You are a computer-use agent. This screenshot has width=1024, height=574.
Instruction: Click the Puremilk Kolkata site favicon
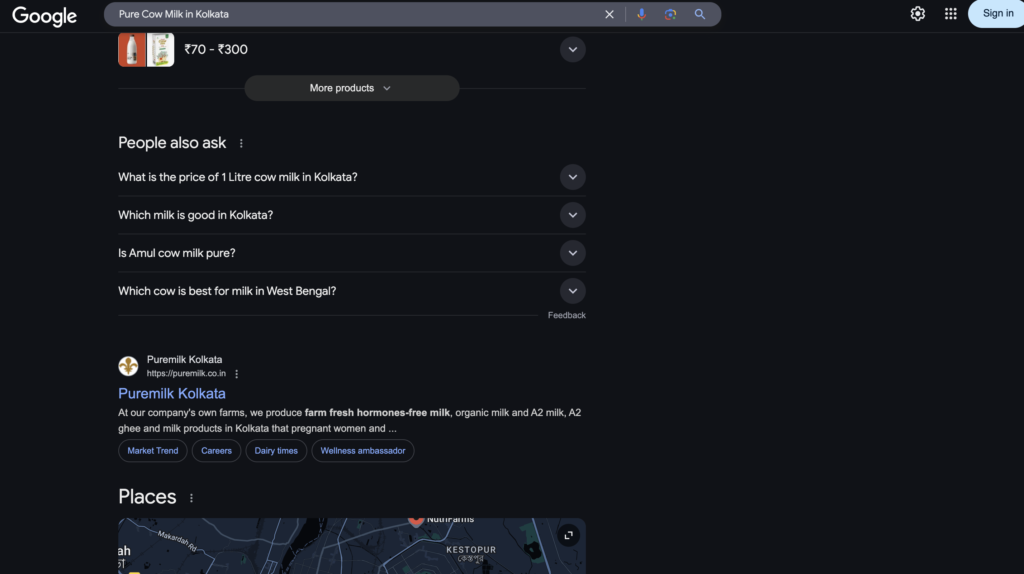point(128,366)
